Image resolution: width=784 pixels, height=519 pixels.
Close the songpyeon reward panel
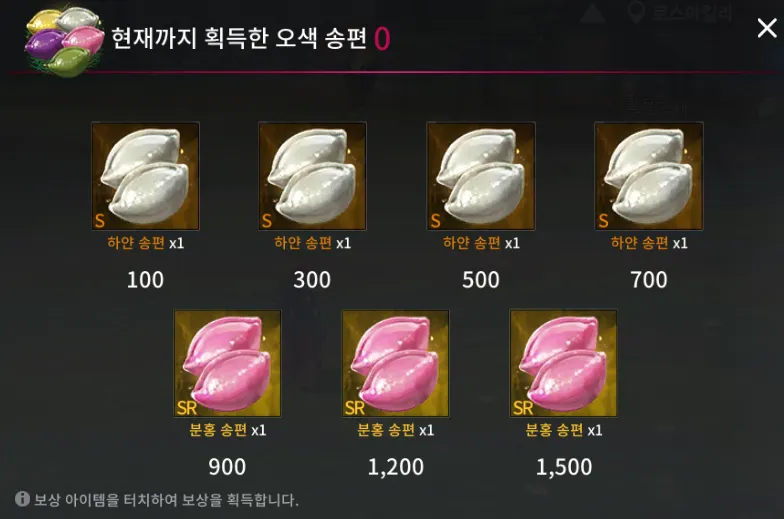click(x=766, y=28)
